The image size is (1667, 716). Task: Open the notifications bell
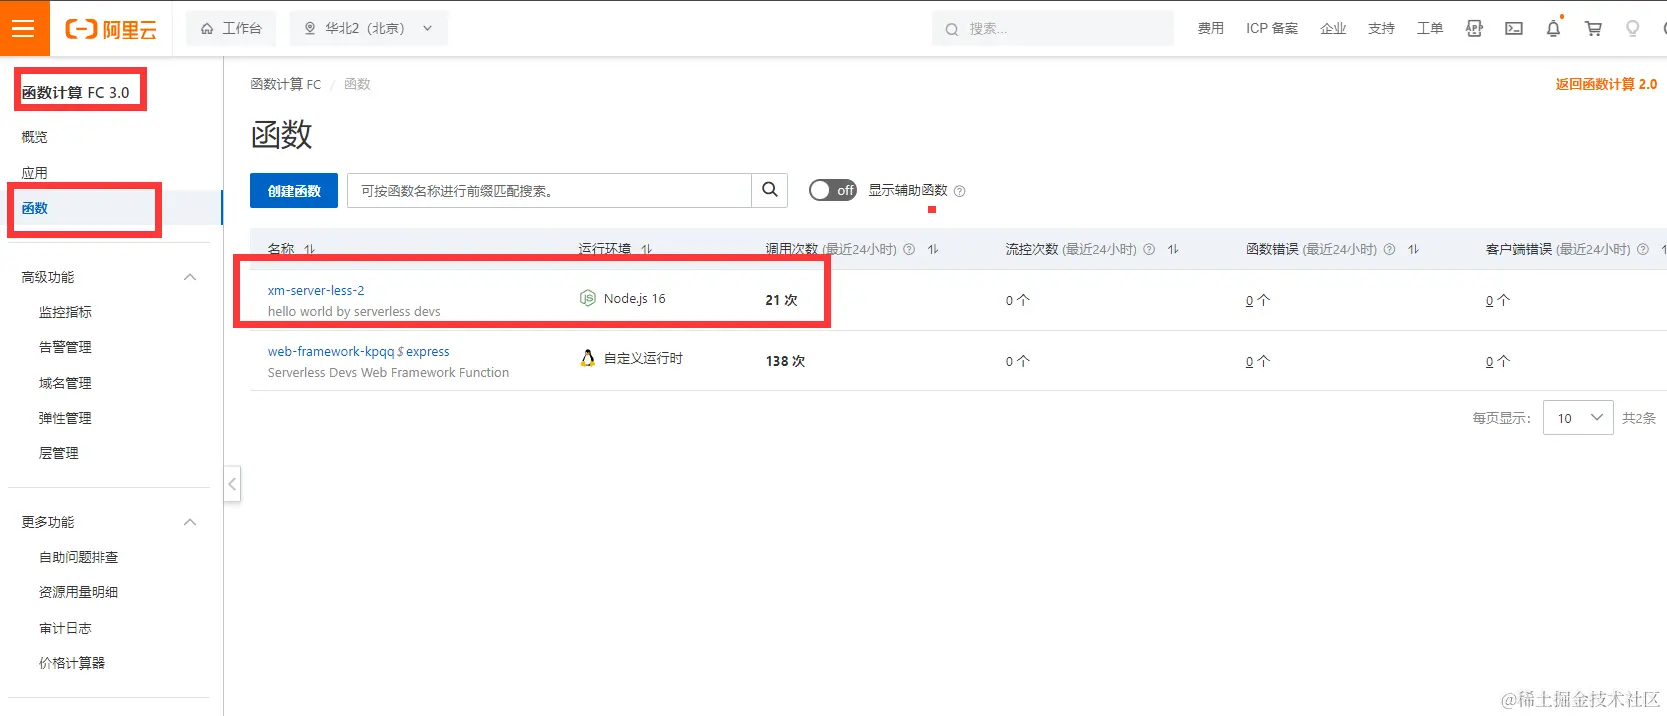1553,29
